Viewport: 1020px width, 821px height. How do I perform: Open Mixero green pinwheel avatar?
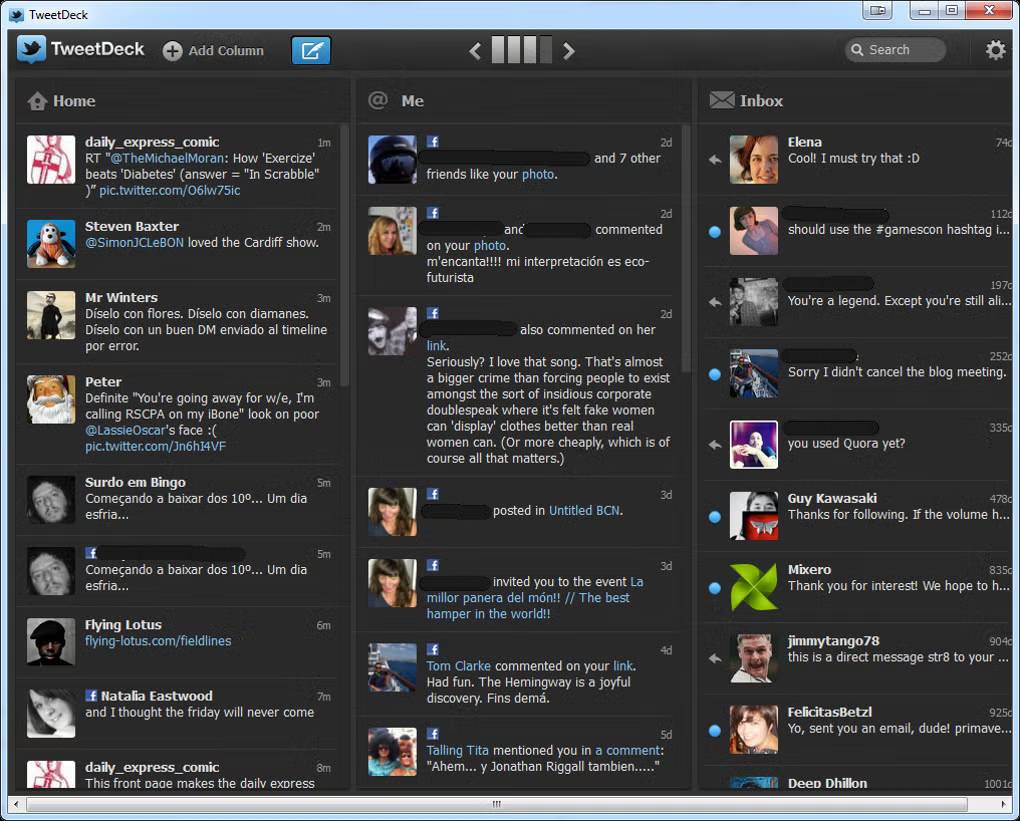[x=754, y=587]
